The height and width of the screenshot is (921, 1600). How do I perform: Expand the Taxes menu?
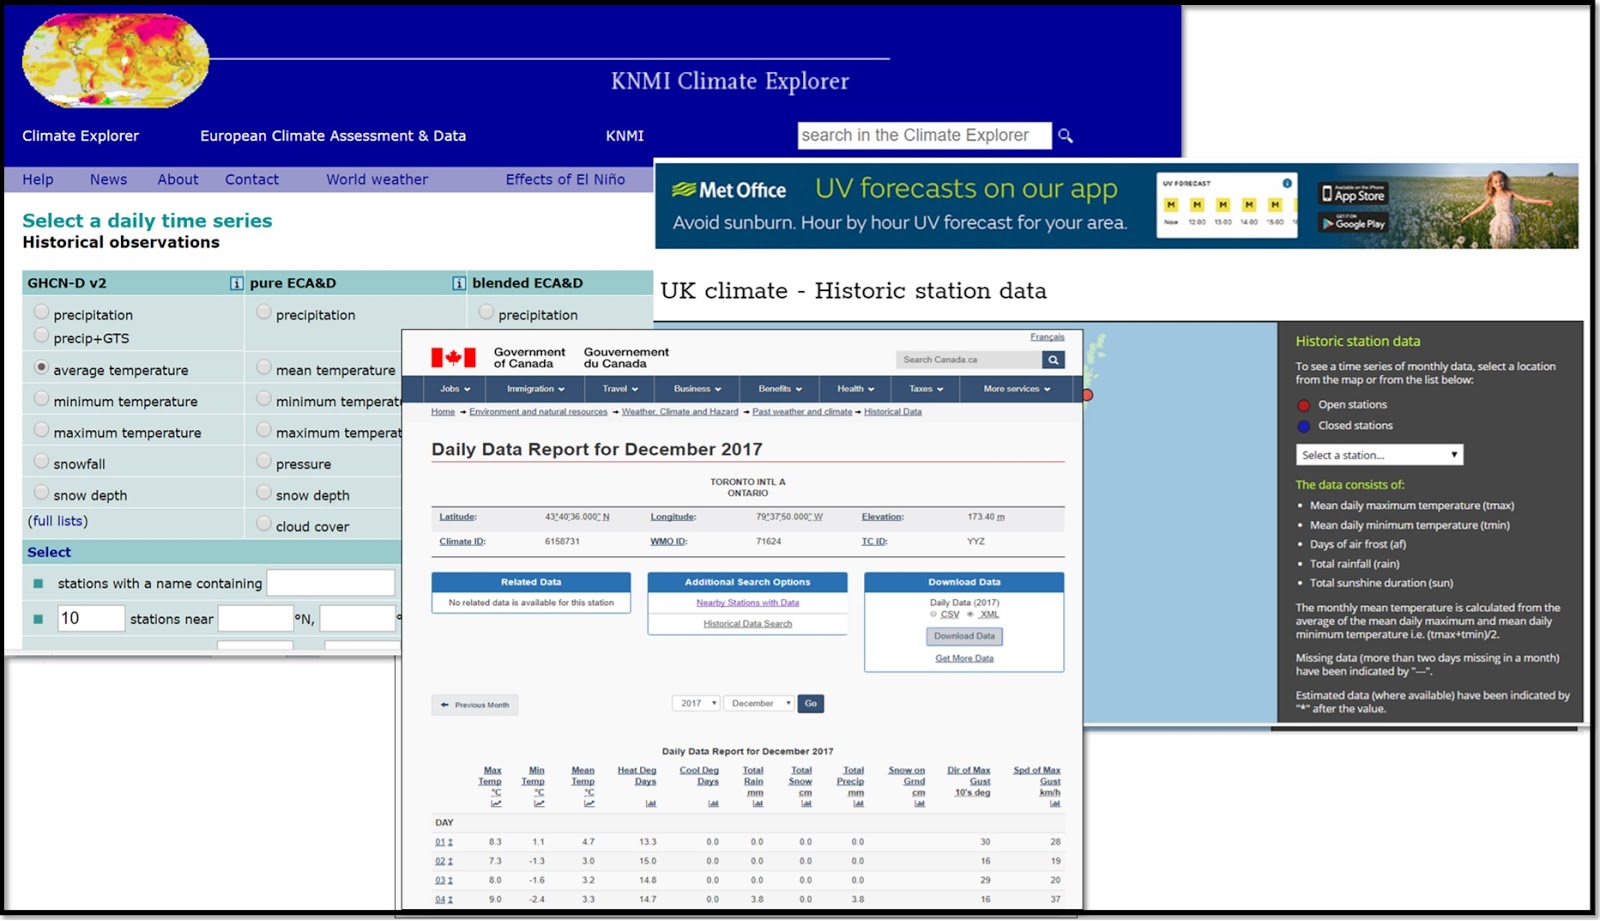pyautogui.click(x=926, y=389)
